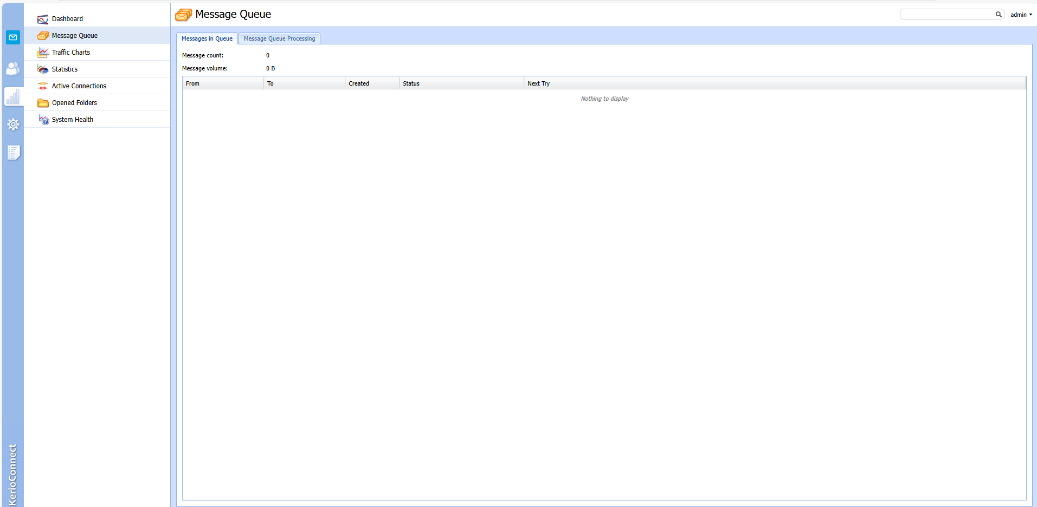The image size is (1037, 507).
Task: Sort by the Next Try column header
Action: click(x=538, y=84)
